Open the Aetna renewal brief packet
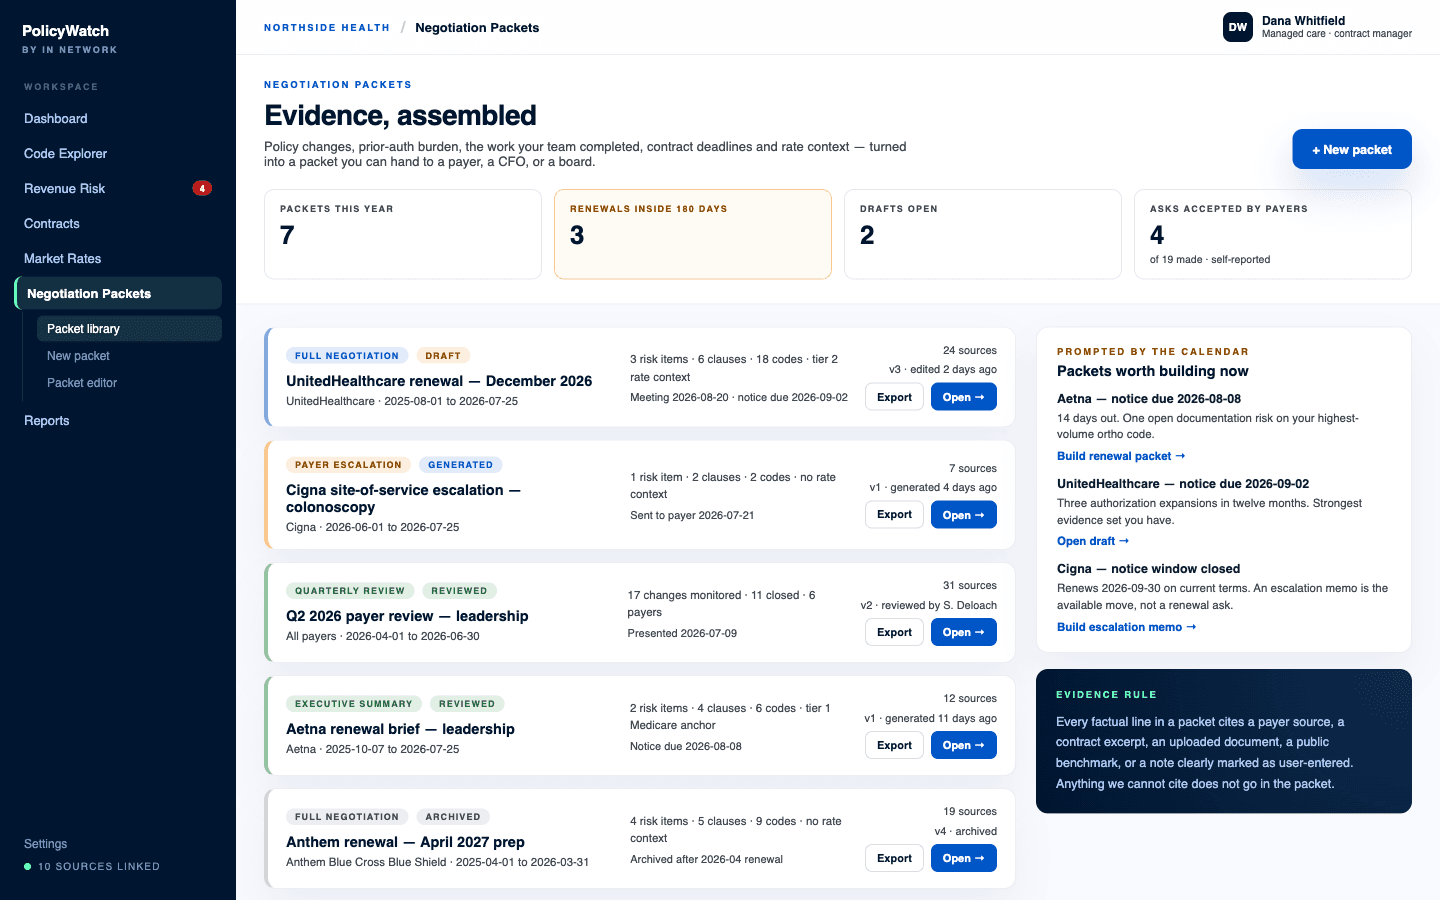Screen dimensions: 1440x900 [x=963, y=745]
